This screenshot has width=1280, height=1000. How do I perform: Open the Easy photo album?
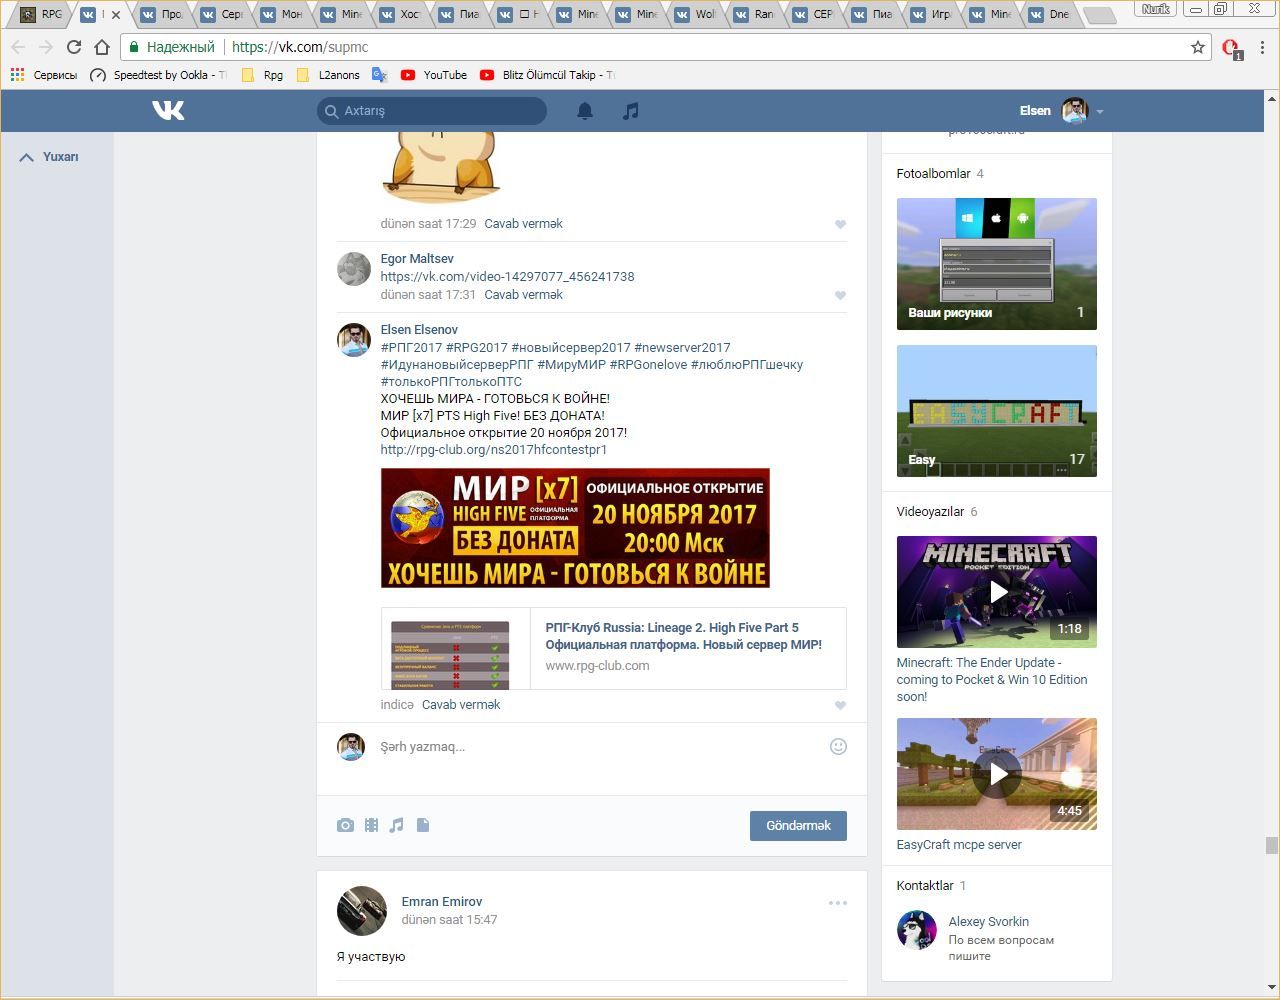pos(997,411)
